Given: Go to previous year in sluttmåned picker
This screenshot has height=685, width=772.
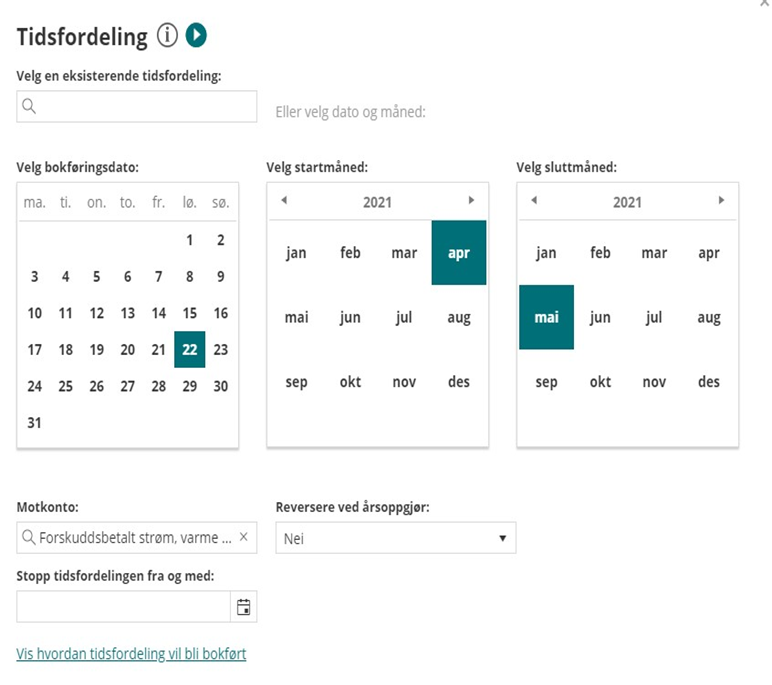Looking at the screenshot, I should point(534,200).
